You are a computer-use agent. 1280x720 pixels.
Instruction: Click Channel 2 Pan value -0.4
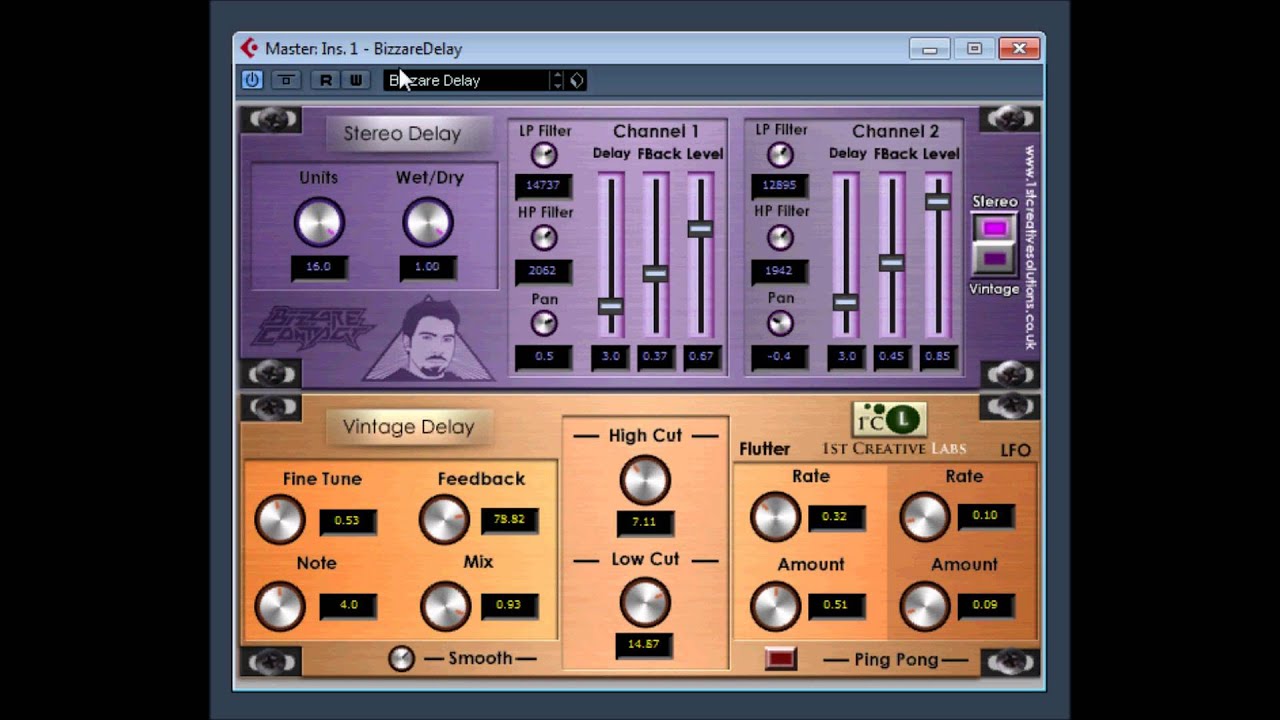tap(779, 357)
